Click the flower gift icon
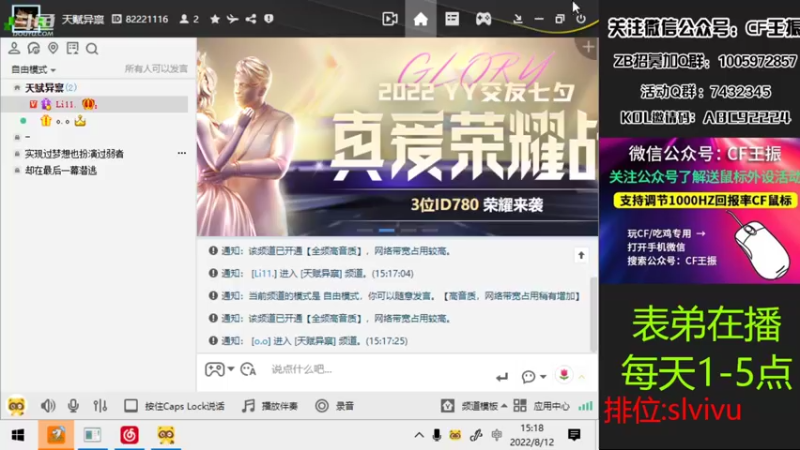This screenshot has width=800, height=450. [564, 376]
